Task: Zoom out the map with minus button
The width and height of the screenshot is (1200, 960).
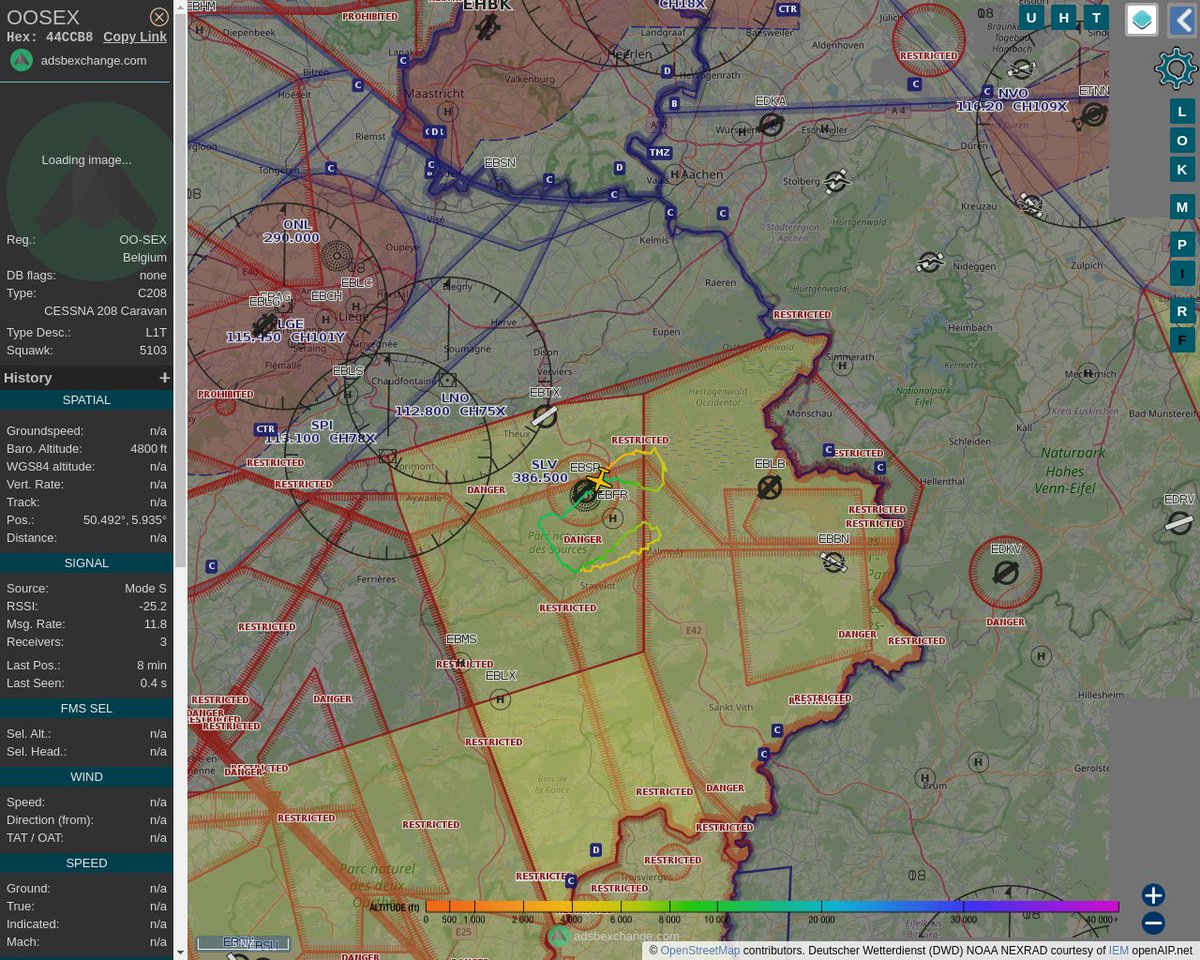Action: click(1153, 923)
